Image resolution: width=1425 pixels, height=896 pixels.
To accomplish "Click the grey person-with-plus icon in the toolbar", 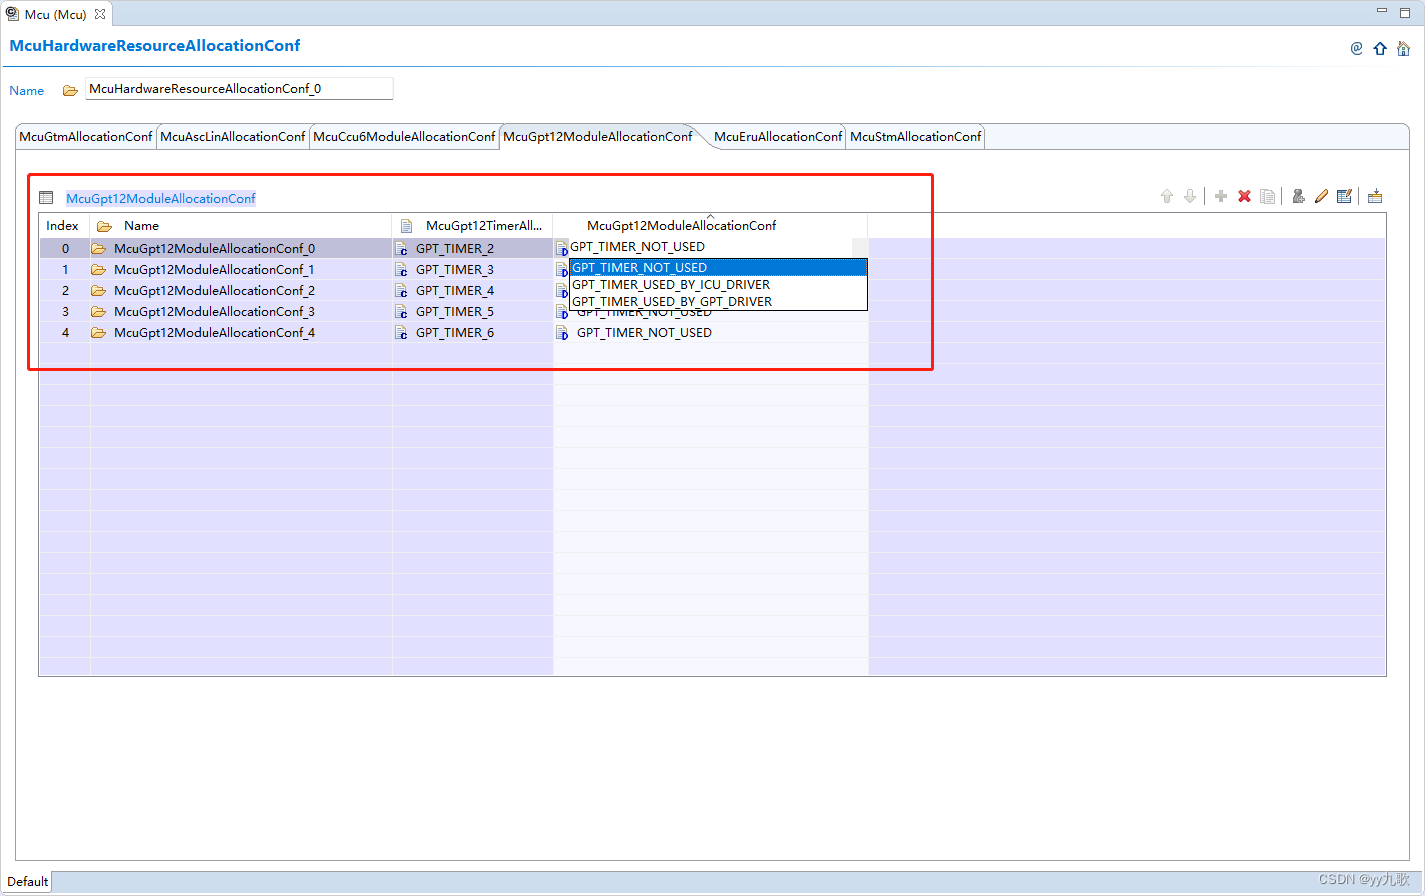I will (x=1298, y=196).
